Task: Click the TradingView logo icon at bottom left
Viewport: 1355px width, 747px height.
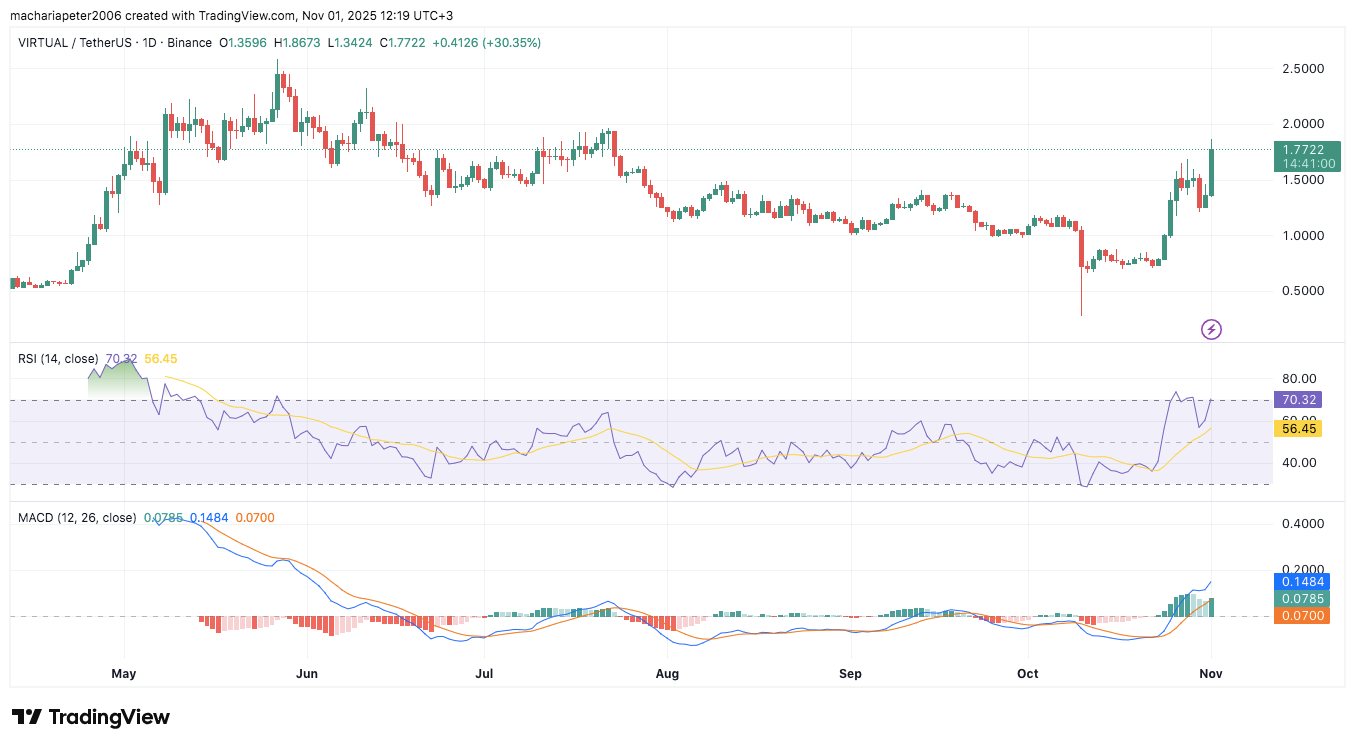Action: [x=27, y=717]
